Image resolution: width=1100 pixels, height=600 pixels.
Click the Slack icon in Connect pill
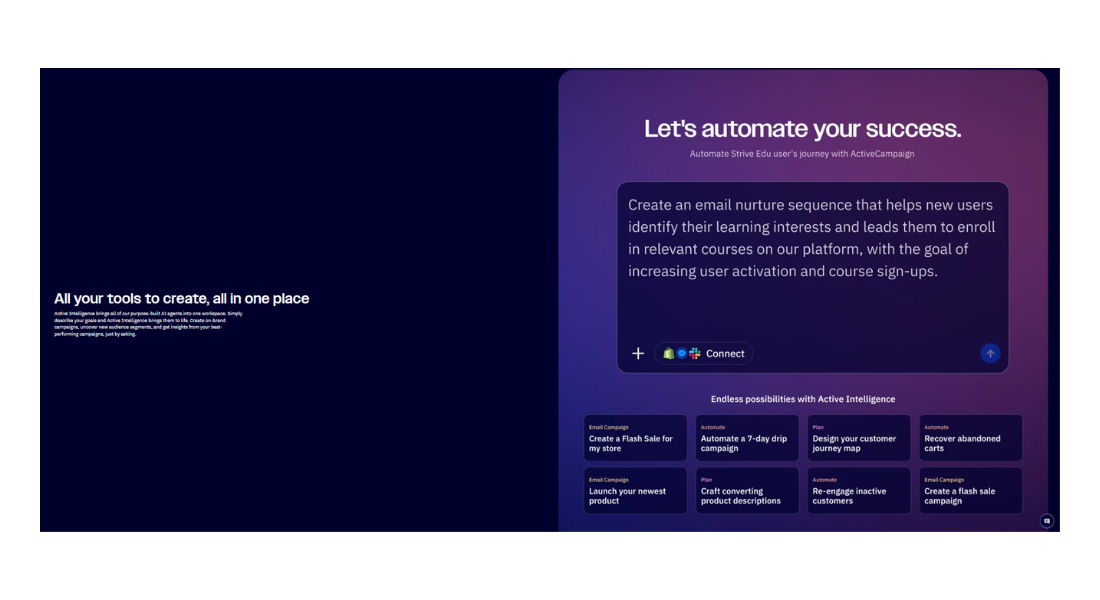click(695, 354)
